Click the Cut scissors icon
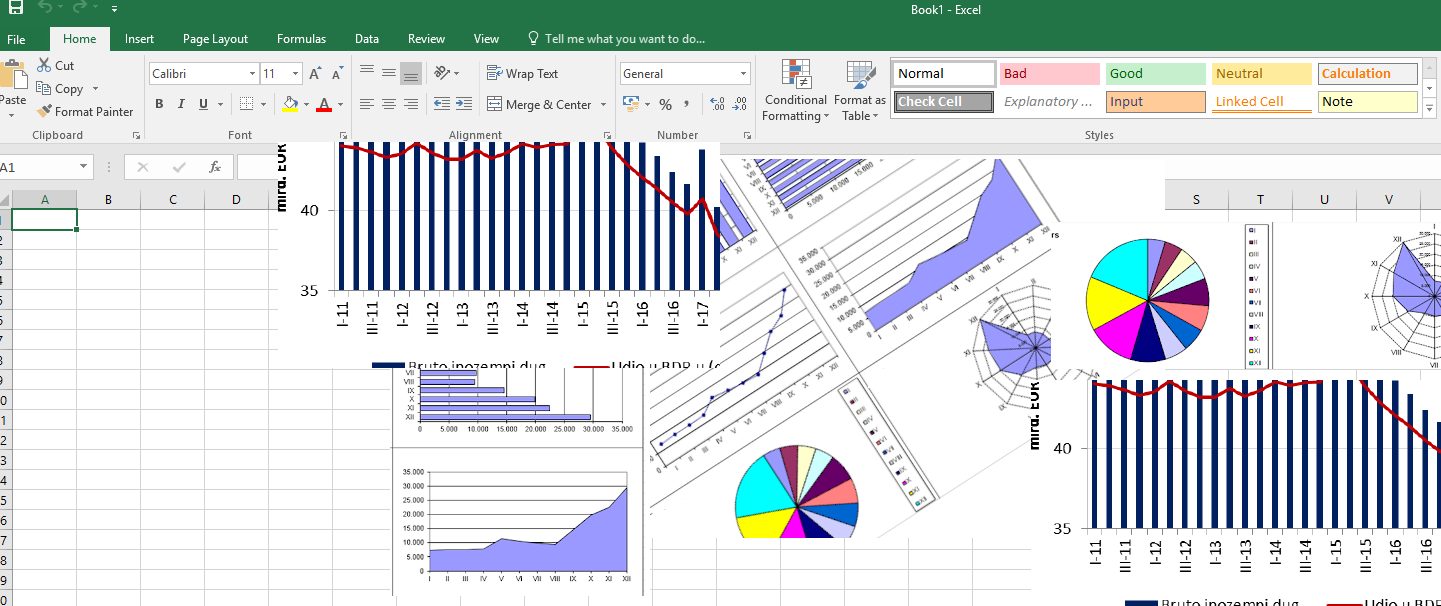Viewport: 1441px width, 606px height. tap(44, 65)
